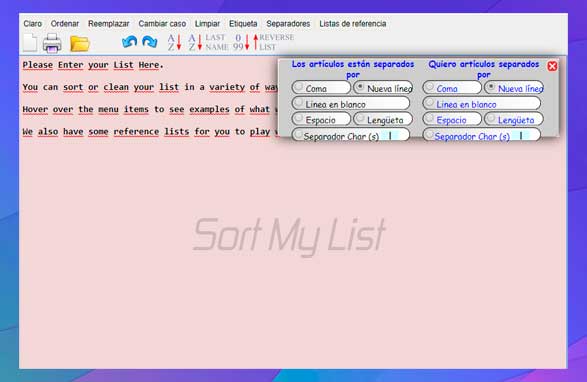587x382 pixels.
Task: Redo with the blue right arrow
Action: point(150,42)
